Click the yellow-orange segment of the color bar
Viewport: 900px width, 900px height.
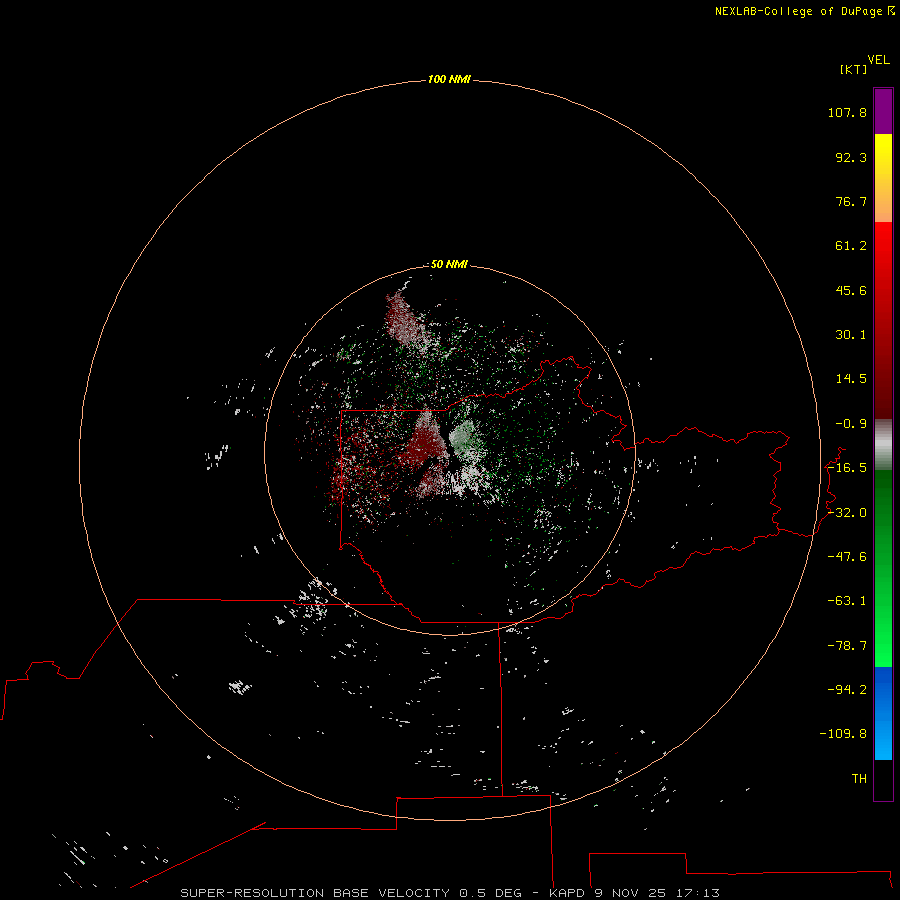[883, 178]
